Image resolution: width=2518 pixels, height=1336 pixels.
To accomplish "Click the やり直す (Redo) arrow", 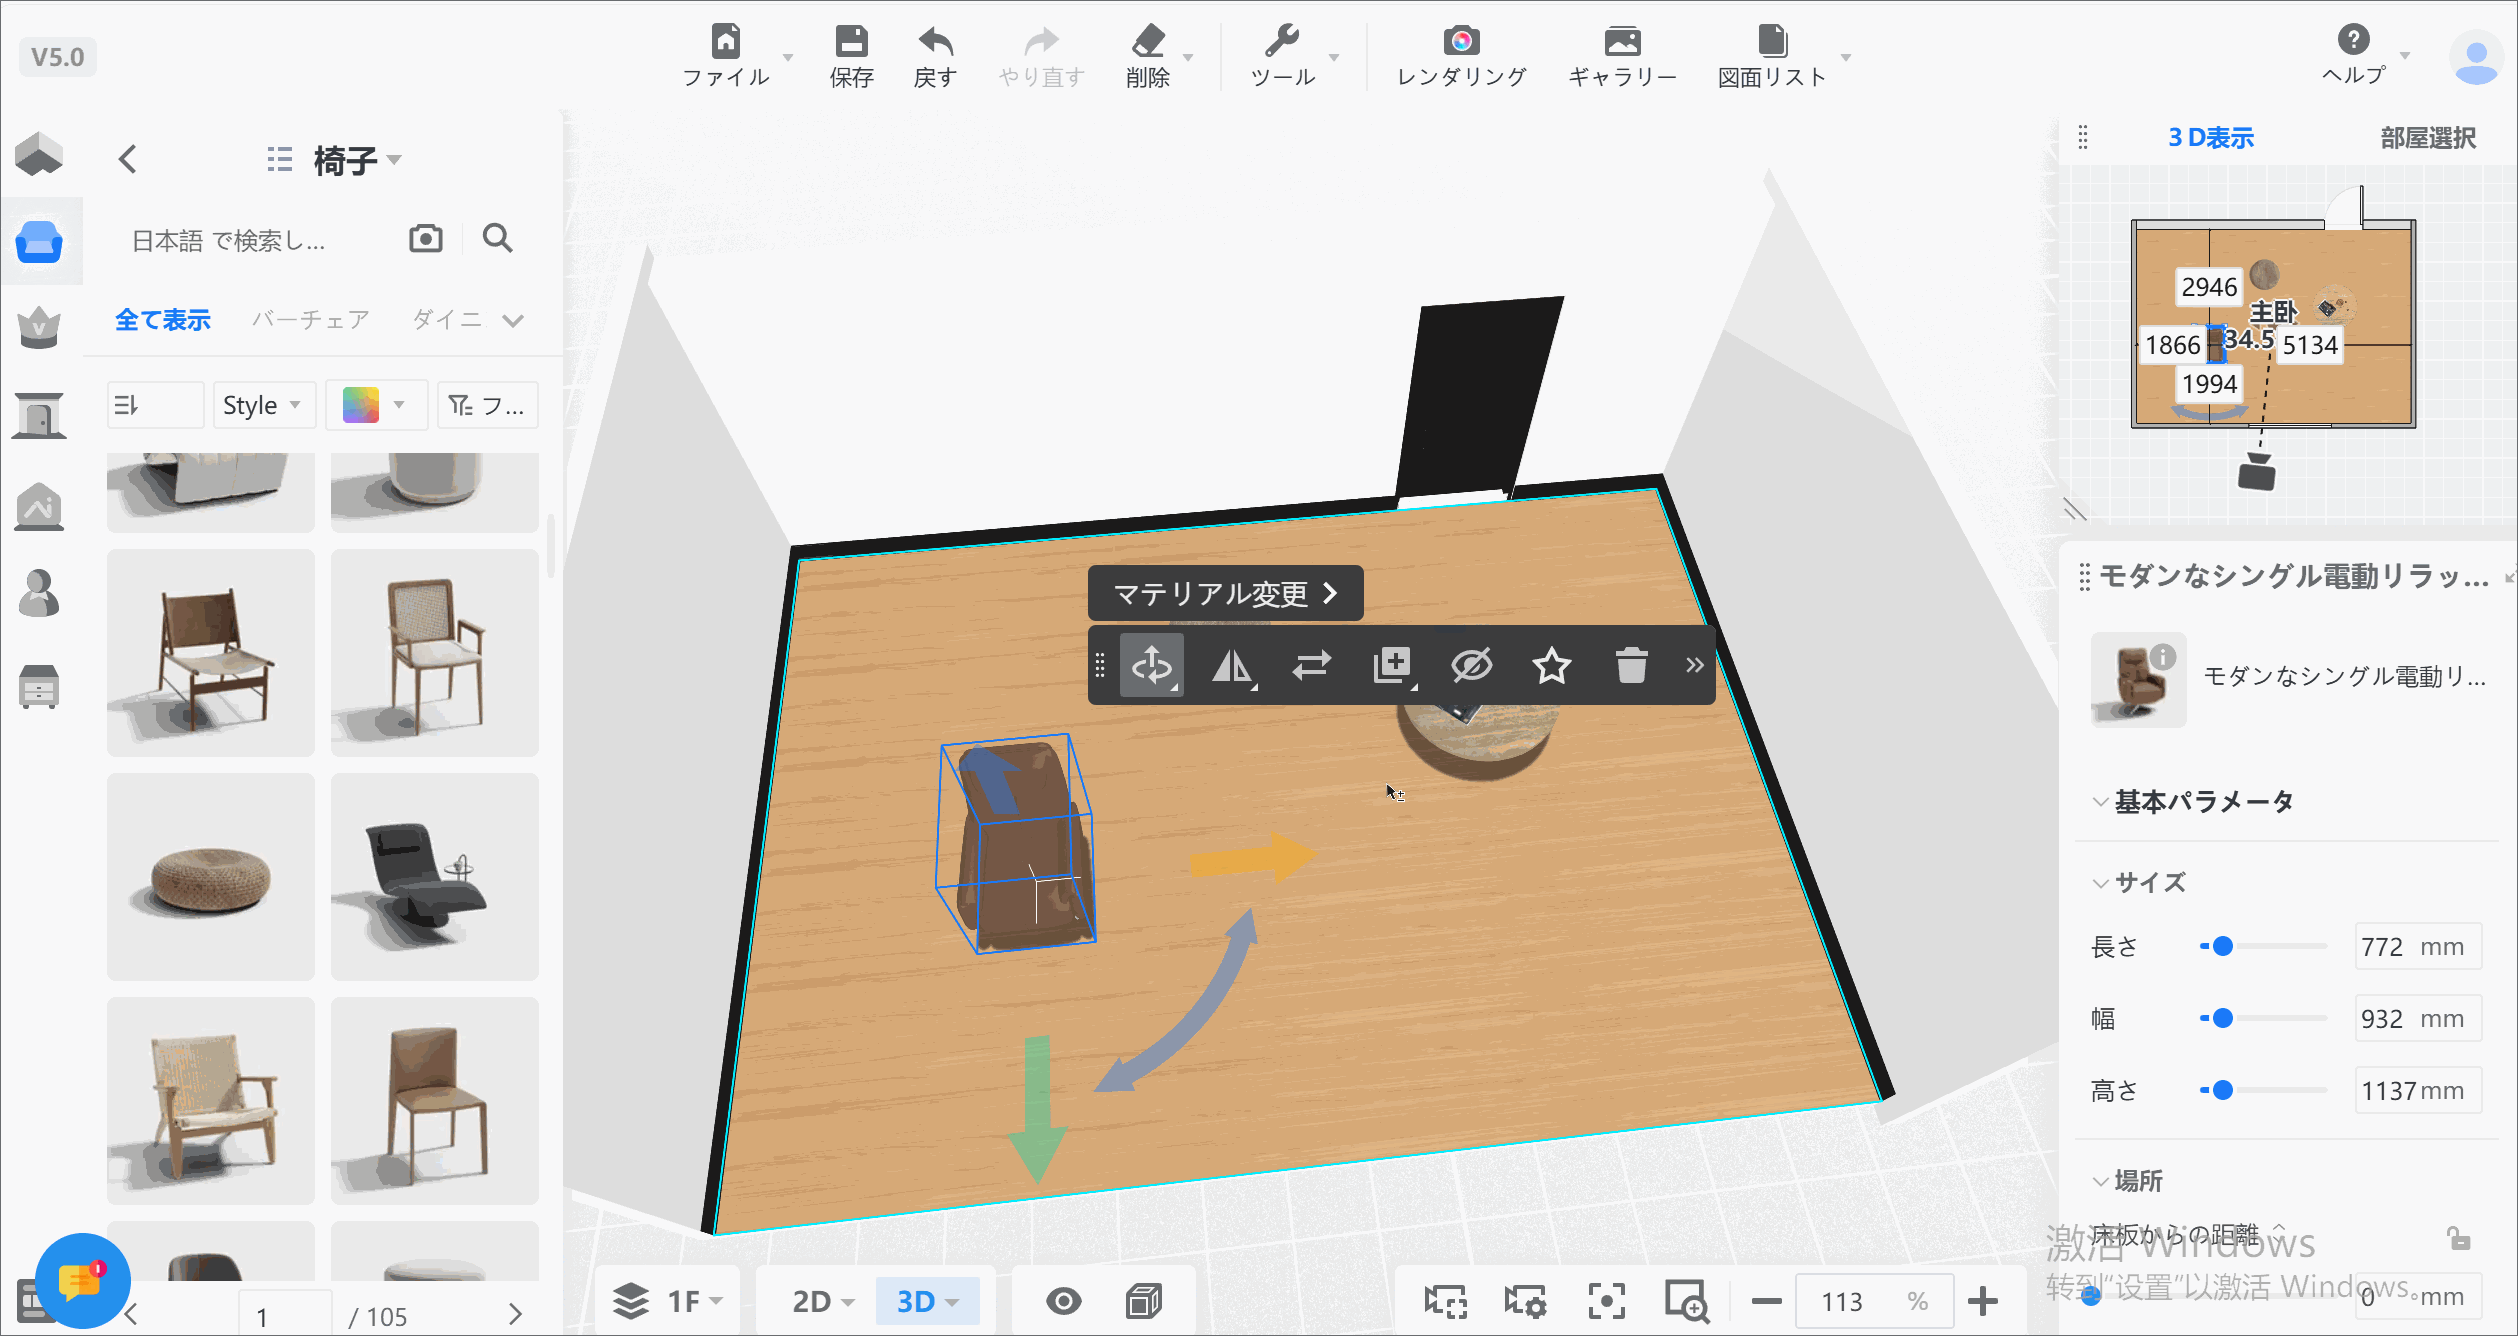I will point(1041,41).
